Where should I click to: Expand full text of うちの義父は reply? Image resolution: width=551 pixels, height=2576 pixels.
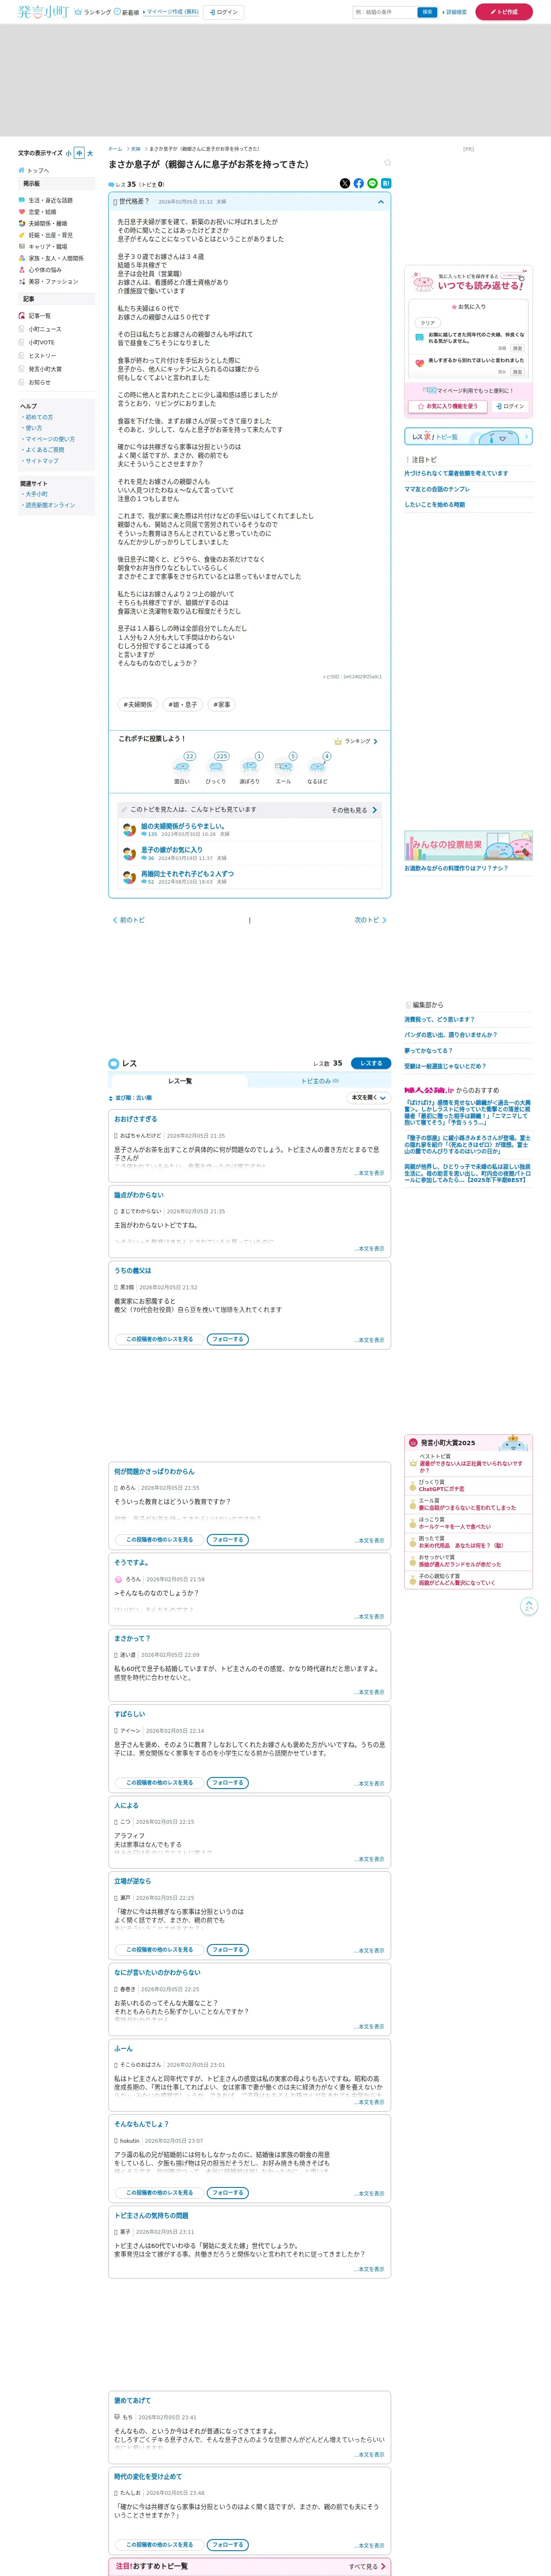[369, 1340]
